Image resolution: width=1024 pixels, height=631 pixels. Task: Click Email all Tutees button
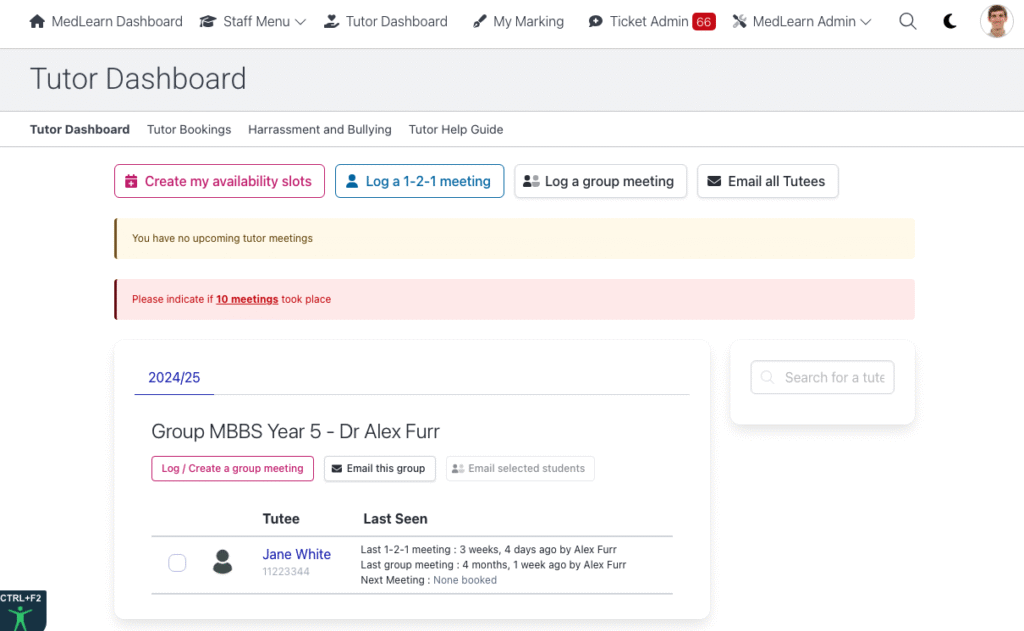[767, 181]
